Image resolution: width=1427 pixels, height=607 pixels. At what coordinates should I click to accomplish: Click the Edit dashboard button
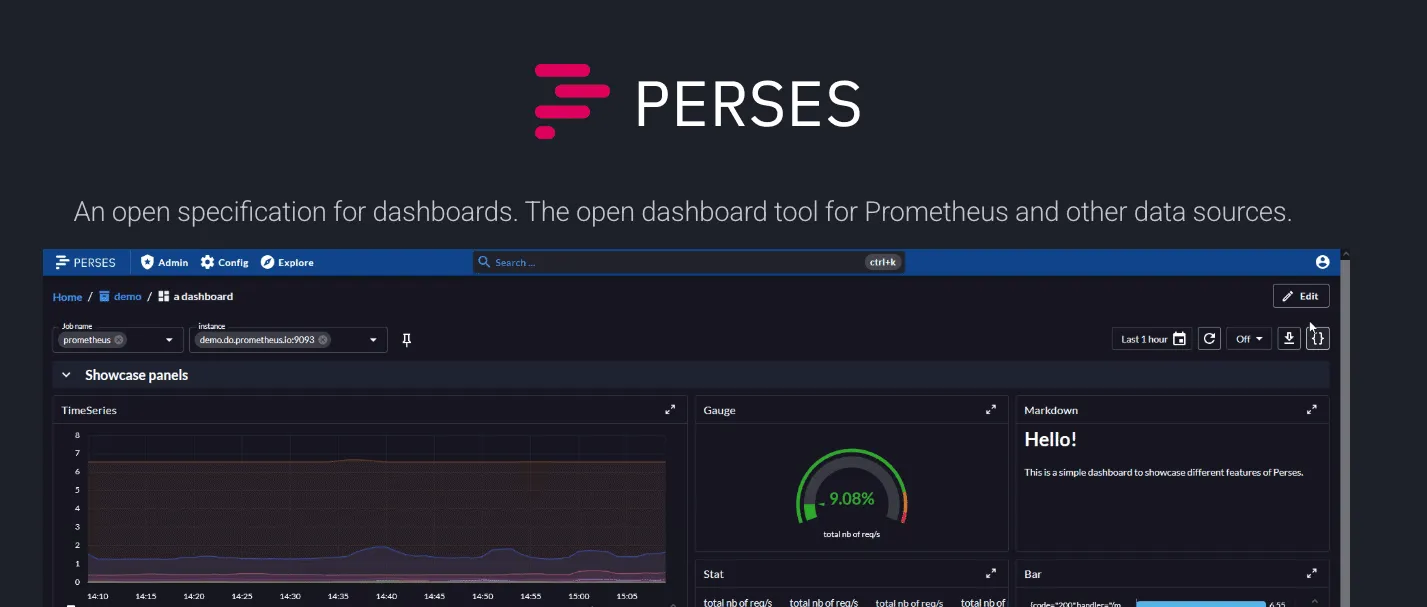pos(1301,296)
